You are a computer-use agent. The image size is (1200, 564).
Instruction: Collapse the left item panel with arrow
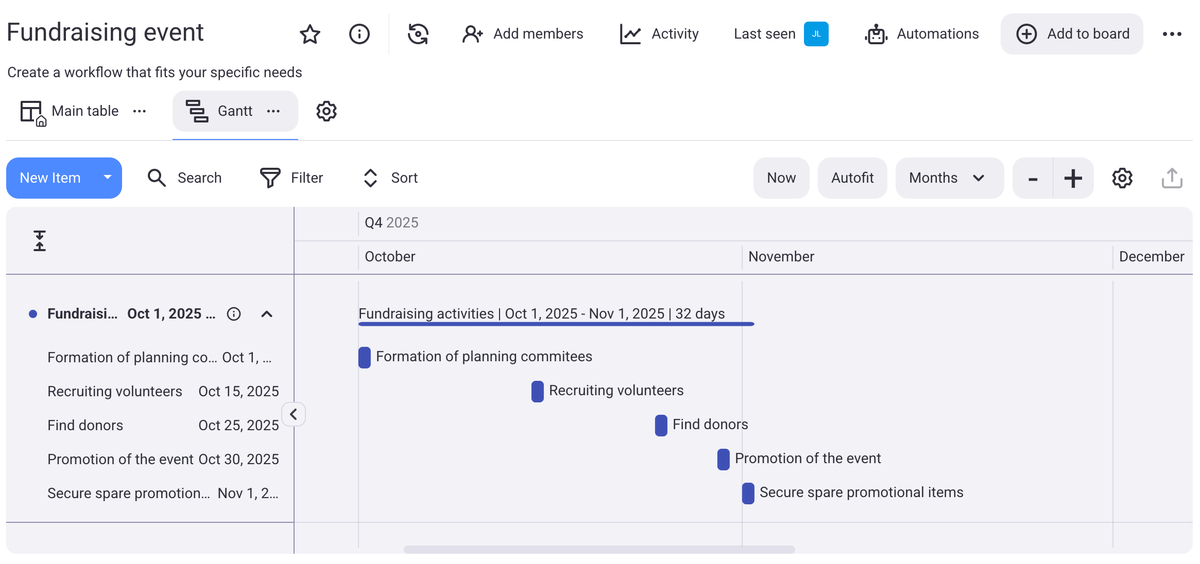[293, 414]
